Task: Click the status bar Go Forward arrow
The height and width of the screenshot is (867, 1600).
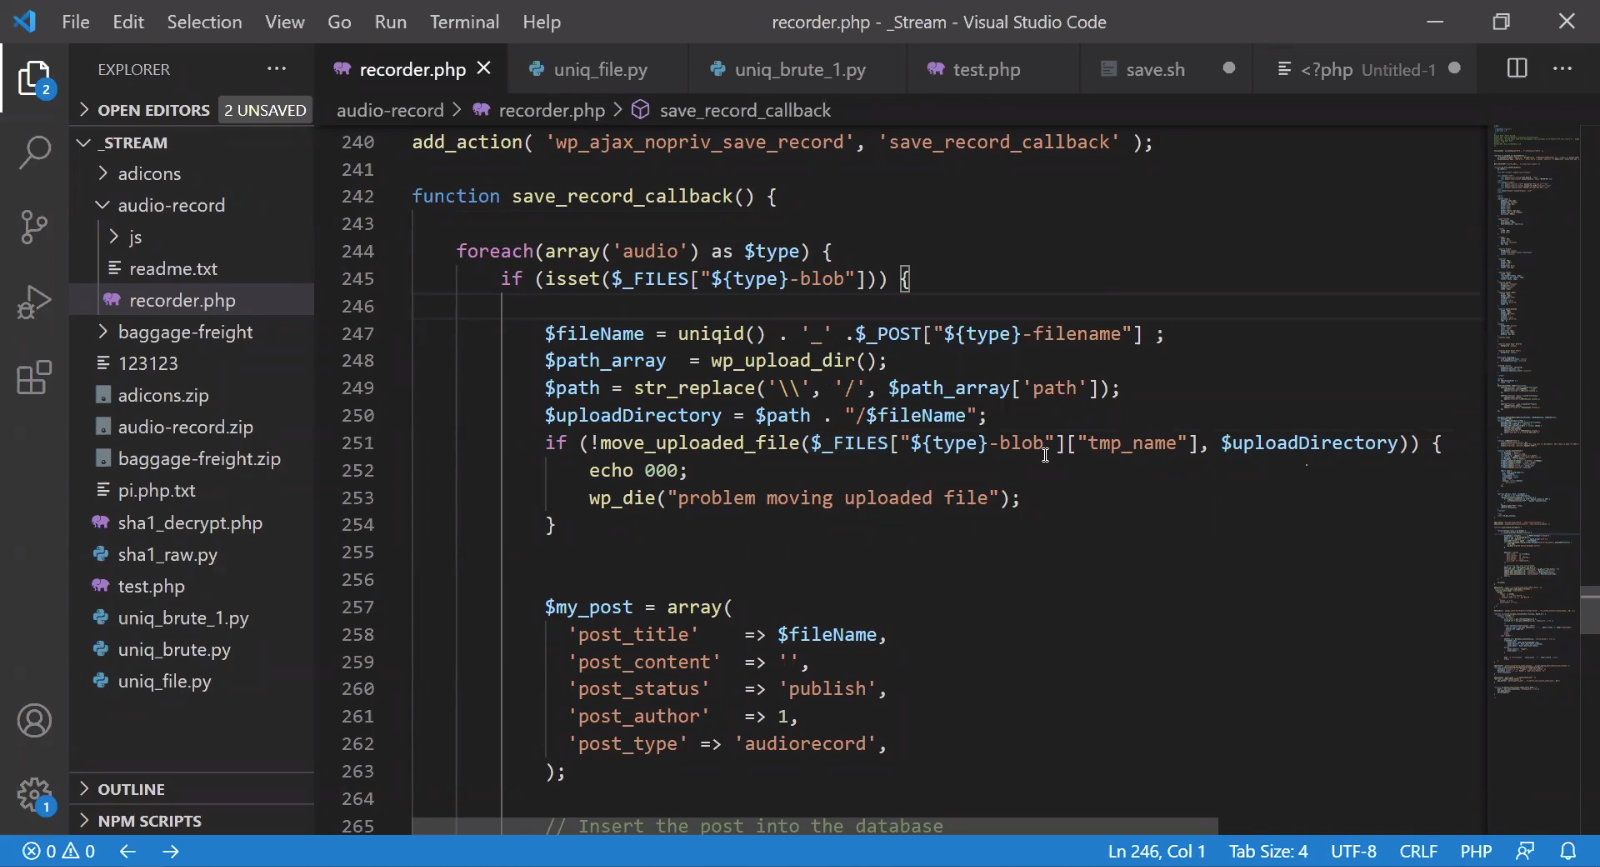Action: tap(171, 851)
